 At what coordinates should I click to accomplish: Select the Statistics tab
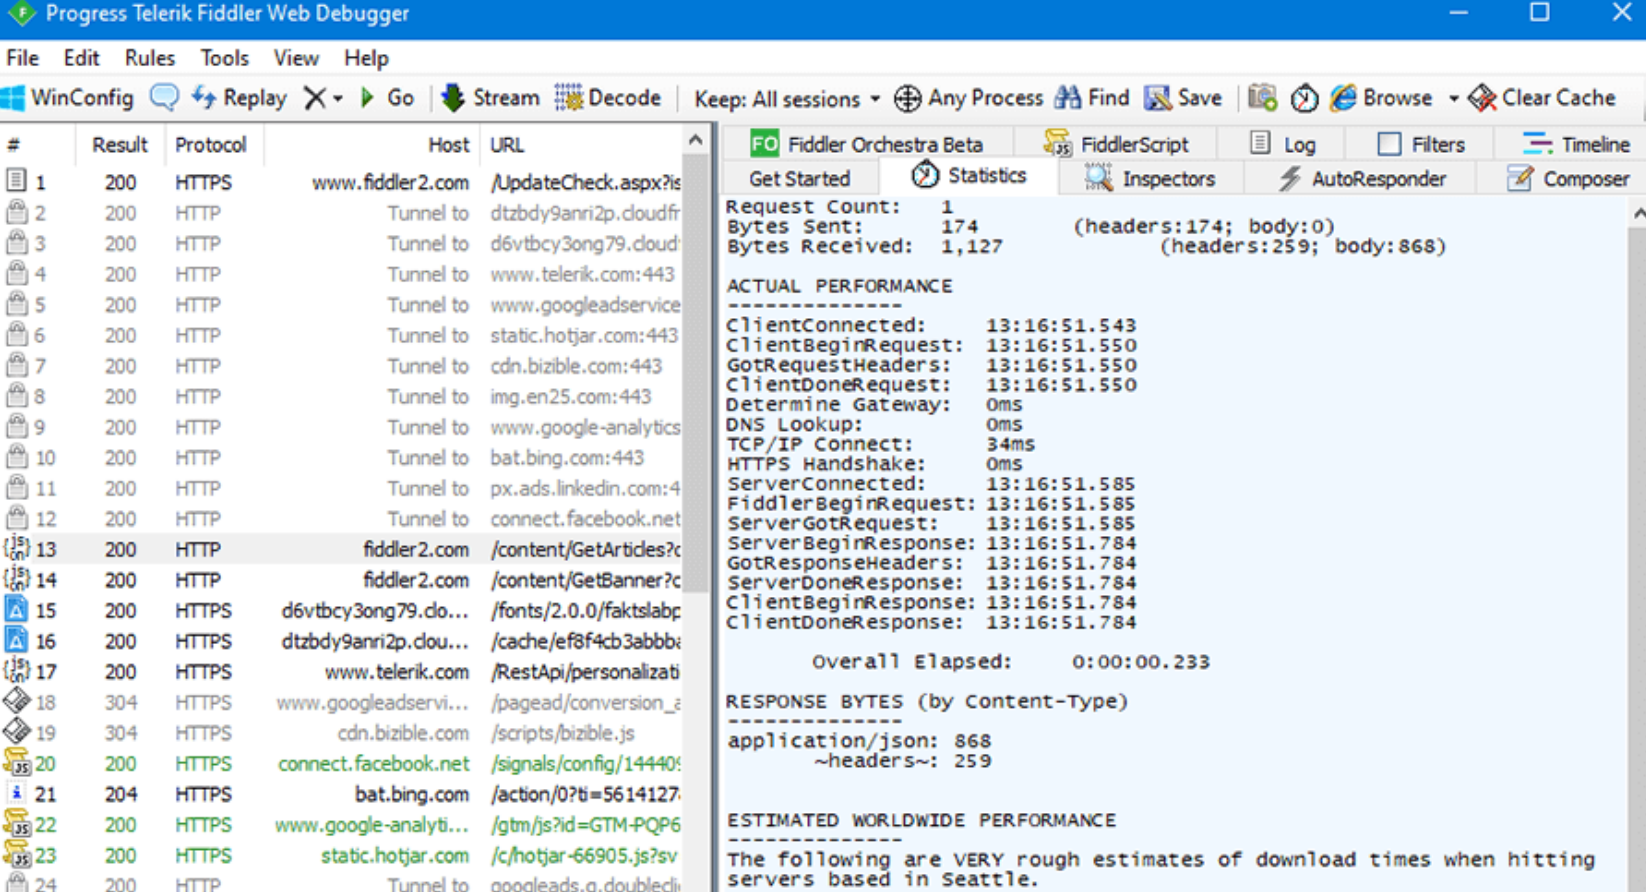point(969,176)
